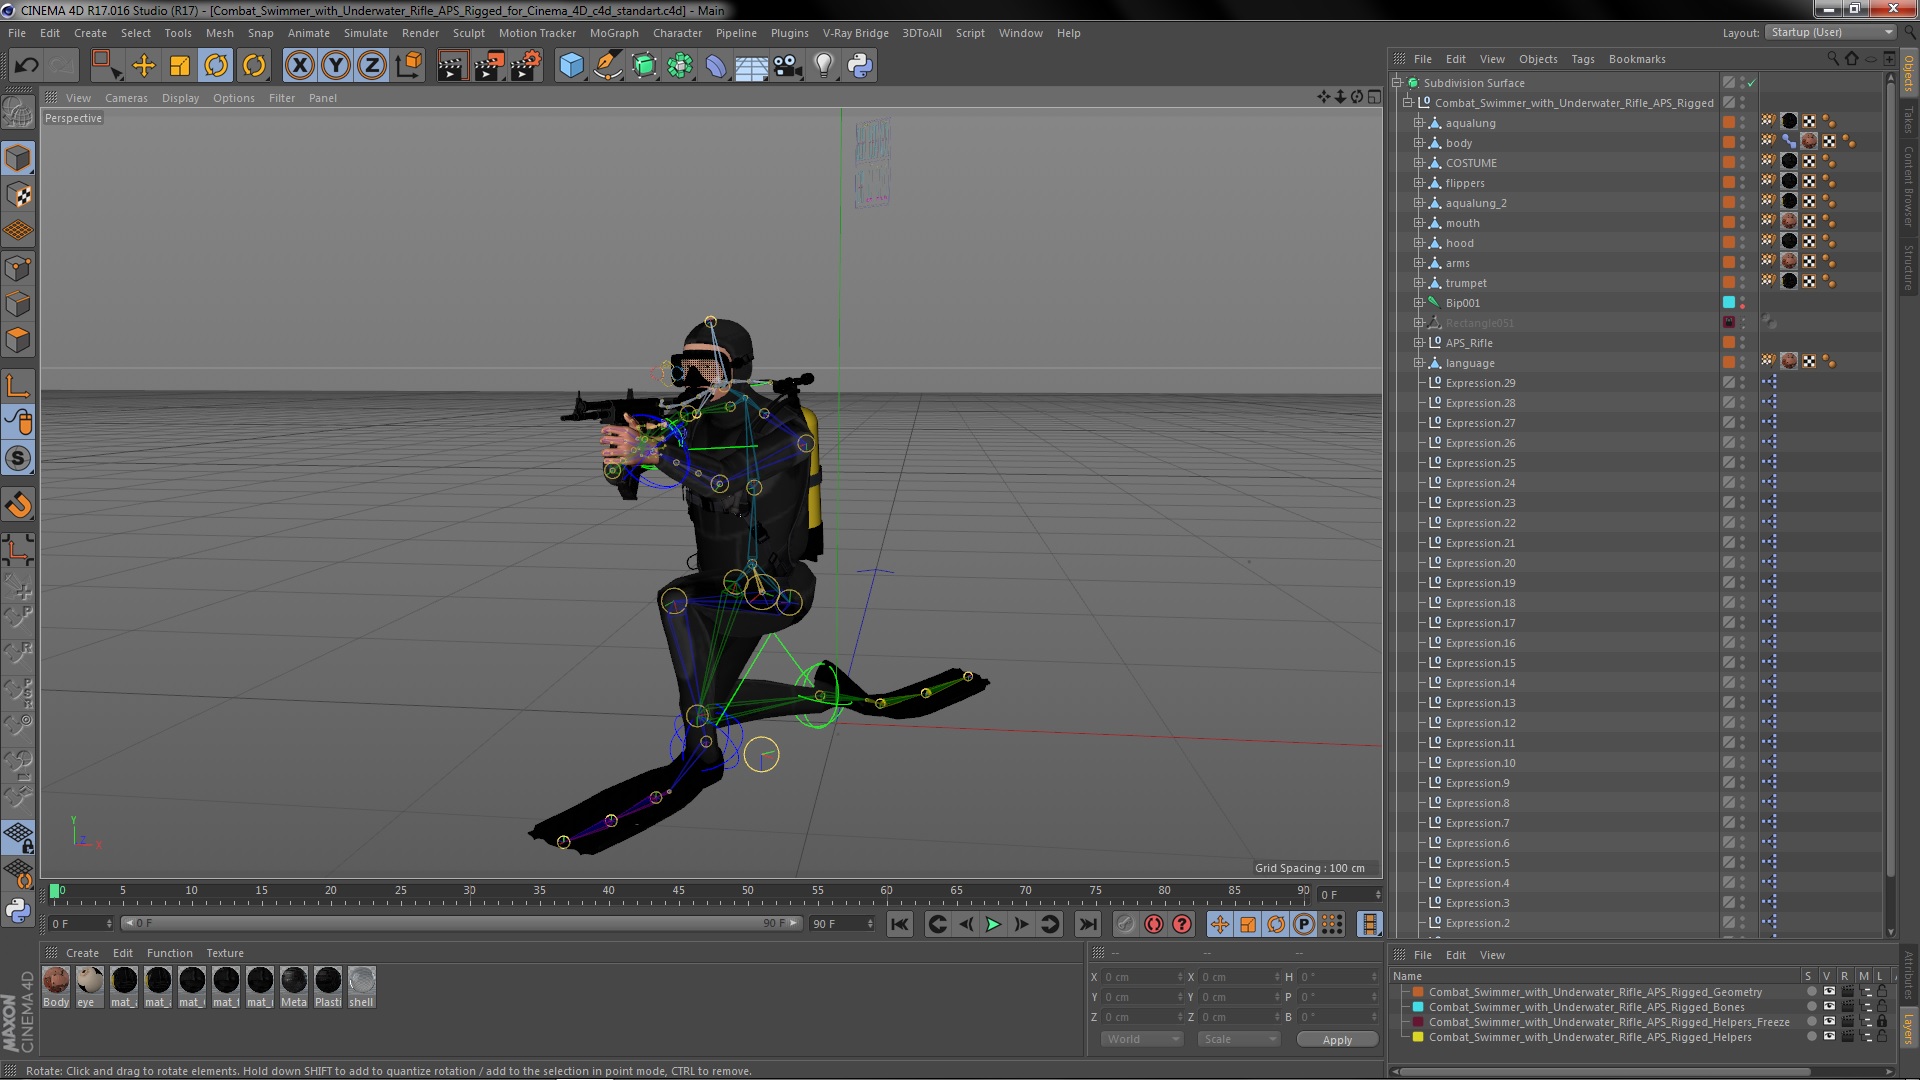
Task: Toggle view of Rigged_Bones layer
Action: tap(1828, 1007)
